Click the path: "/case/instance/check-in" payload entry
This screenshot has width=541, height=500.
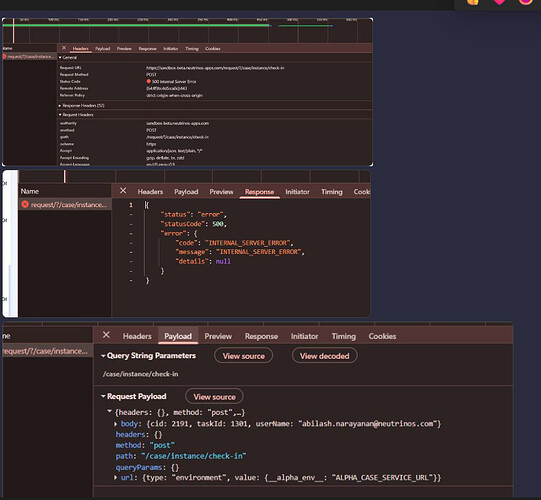pos(181,456)
